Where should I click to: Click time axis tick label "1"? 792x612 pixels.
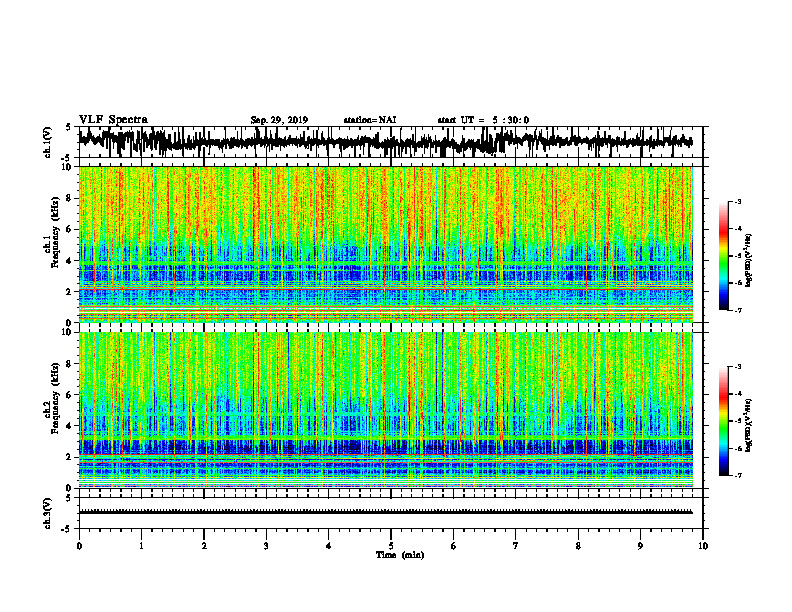pyautogui.click(x=141, y=546)
